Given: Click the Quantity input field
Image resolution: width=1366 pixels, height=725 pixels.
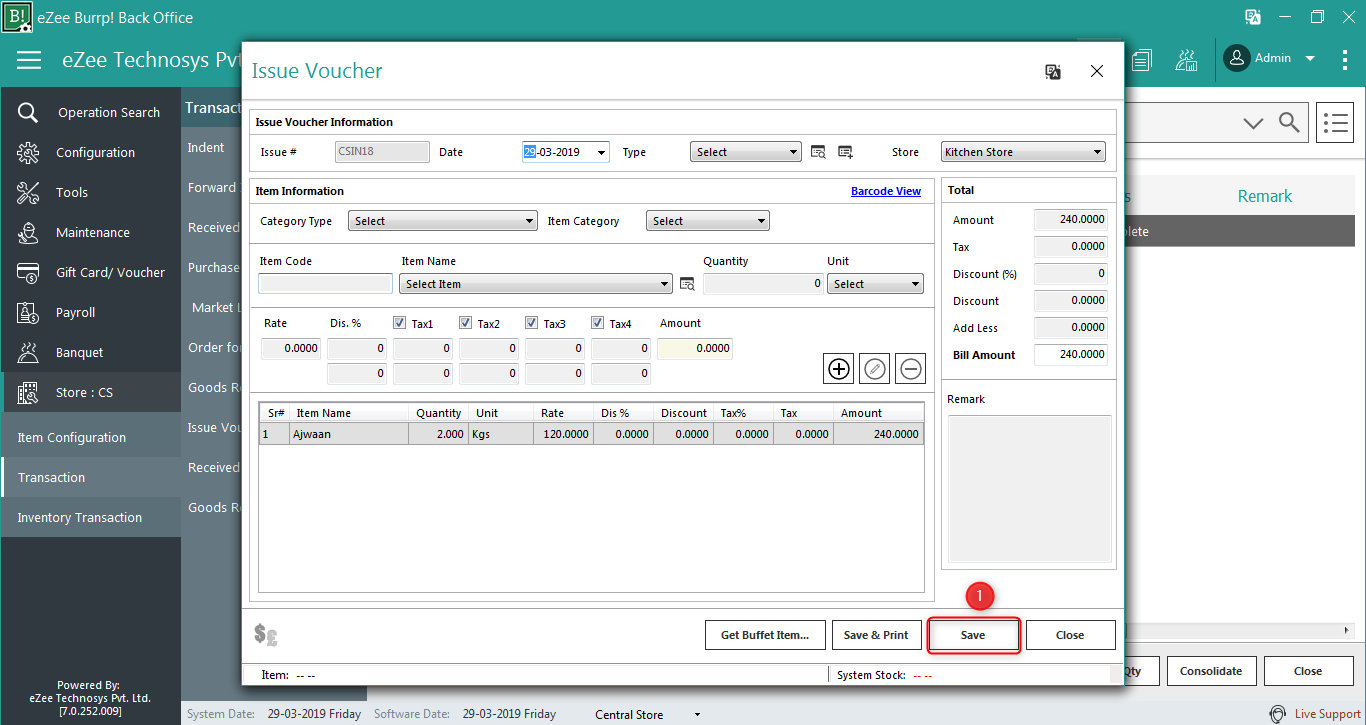Looking at the screenshot, I should [x=763, y=284].
